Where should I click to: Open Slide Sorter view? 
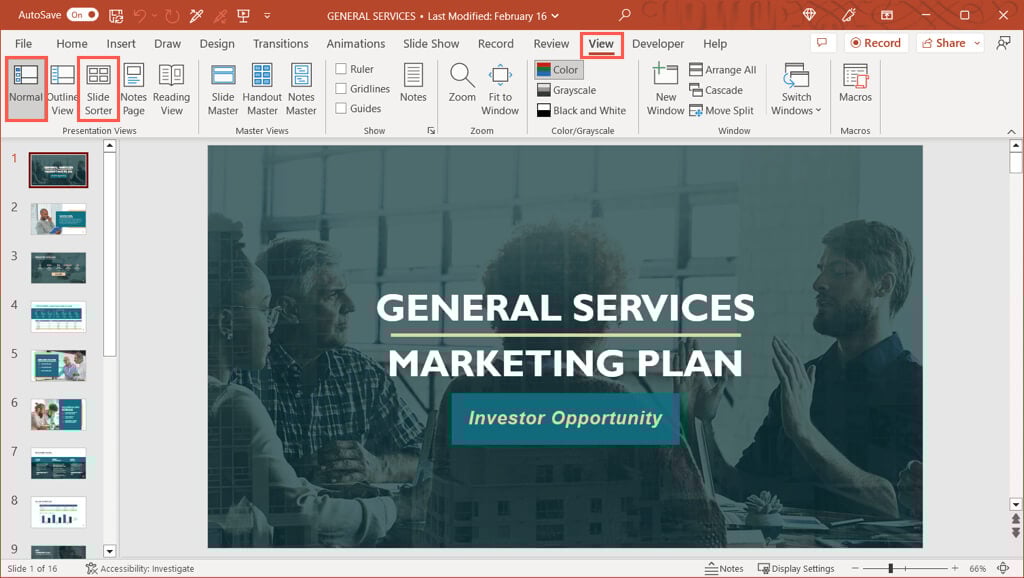[99, 90]
